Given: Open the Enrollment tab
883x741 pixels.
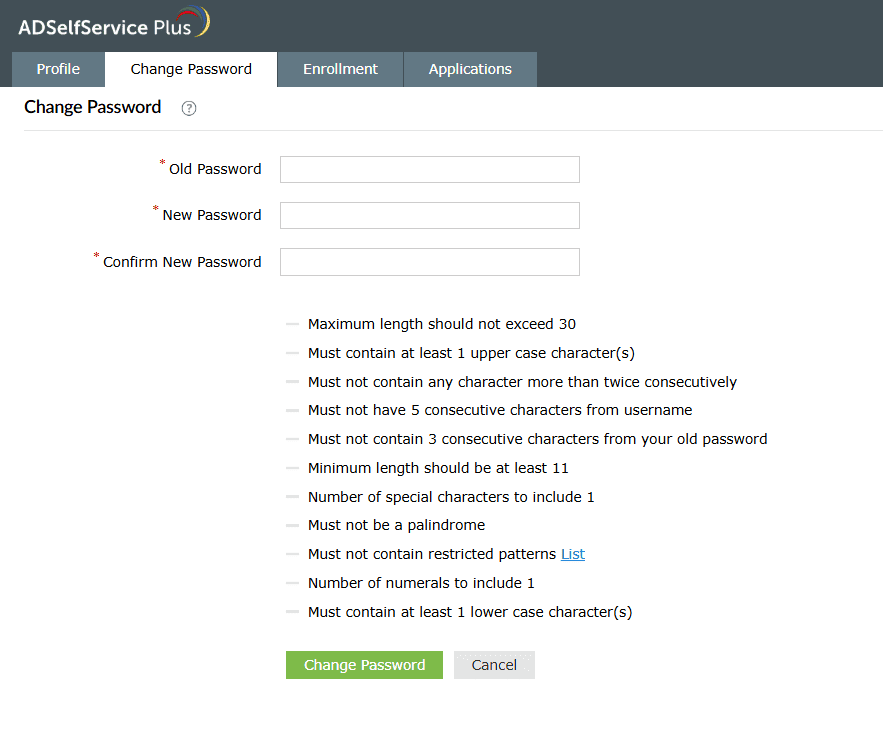Looking at the screenshot, I should (340, 69).
